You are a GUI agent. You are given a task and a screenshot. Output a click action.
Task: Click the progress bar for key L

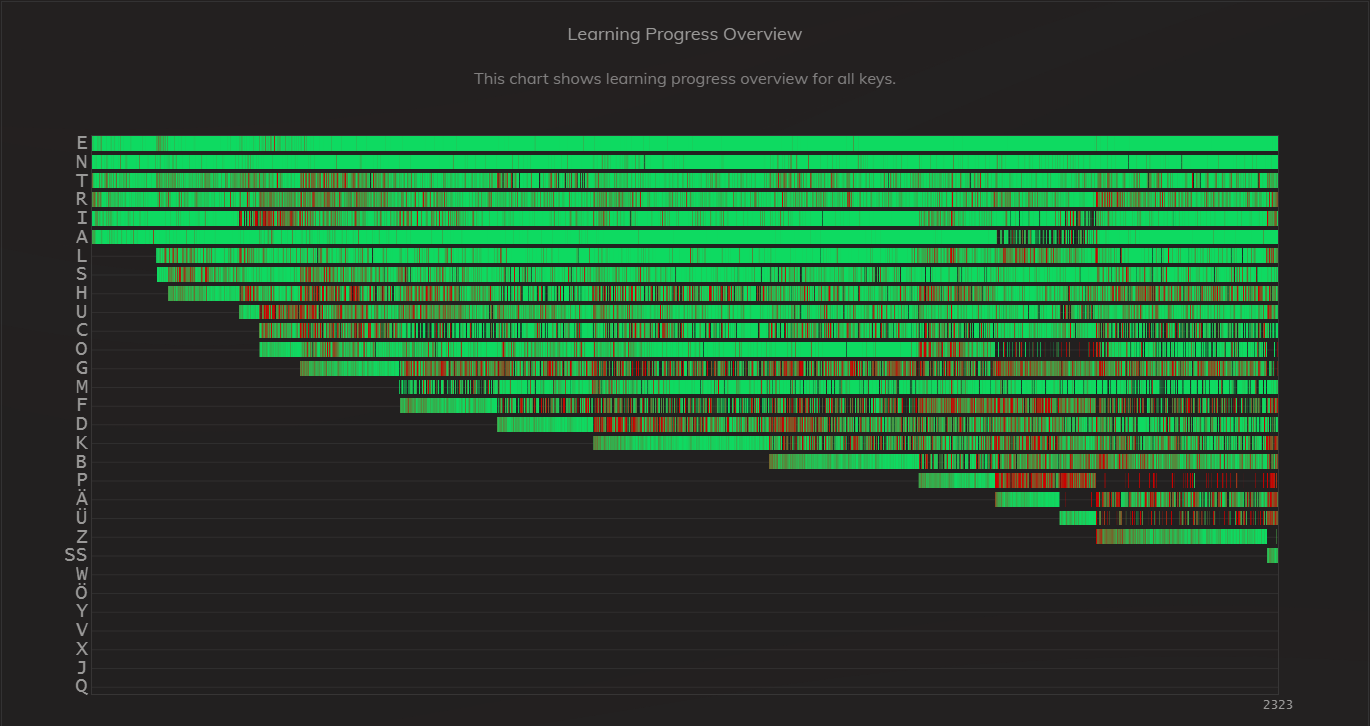716,256
